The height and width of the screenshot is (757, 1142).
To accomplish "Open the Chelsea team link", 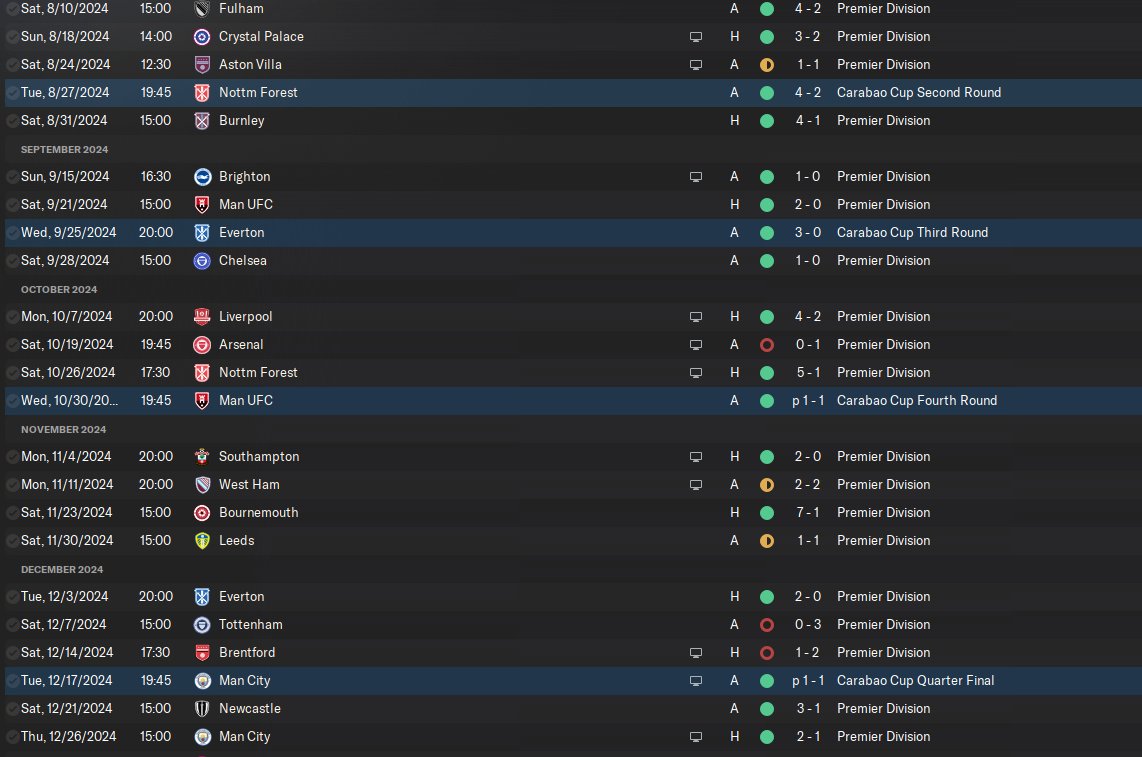I will coord(243,260).
